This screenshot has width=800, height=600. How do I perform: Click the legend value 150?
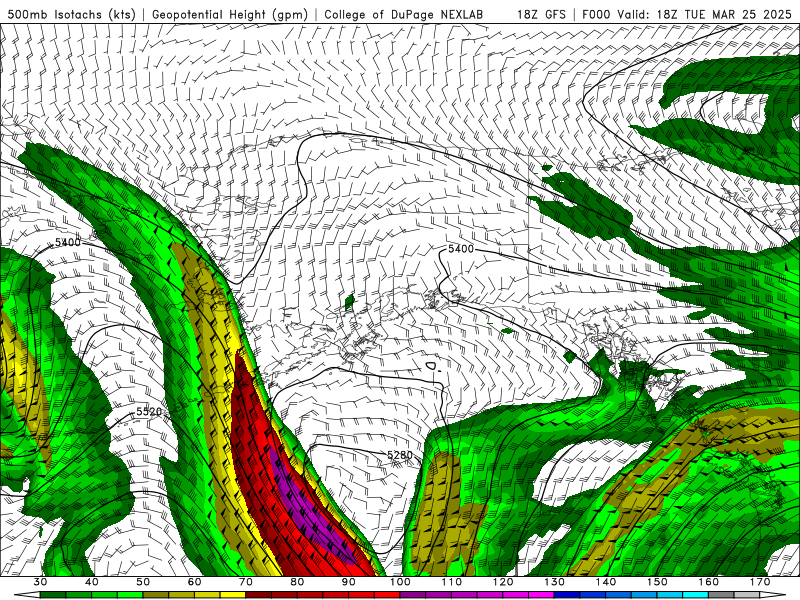[x=657, y=582]
